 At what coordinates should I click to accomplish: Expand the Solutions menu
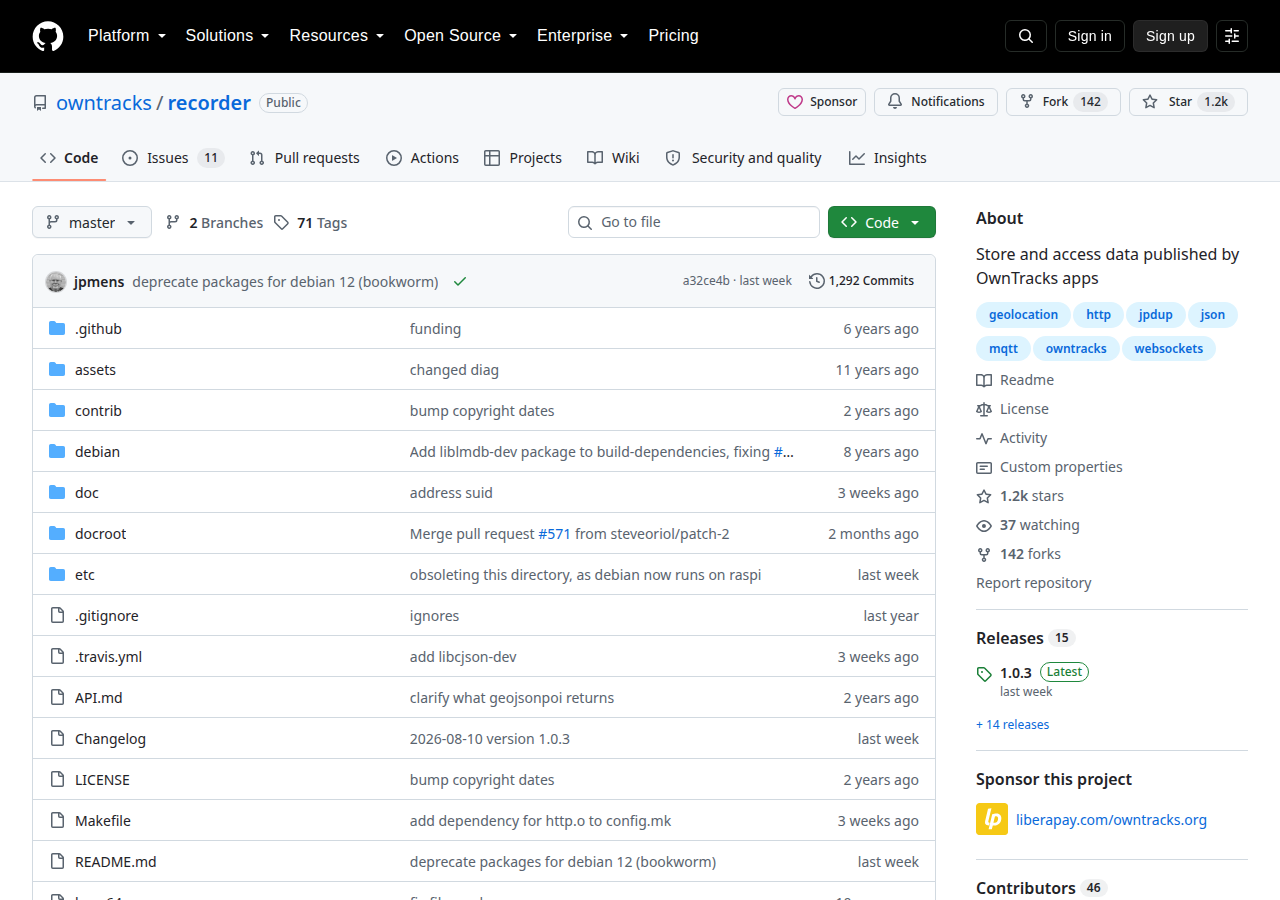pyautogui.click(x=227, y=36)
